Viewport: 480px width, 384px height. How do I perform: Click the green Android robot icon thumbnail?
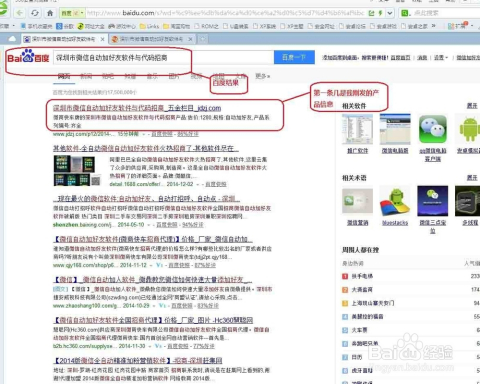coord(468,129)
